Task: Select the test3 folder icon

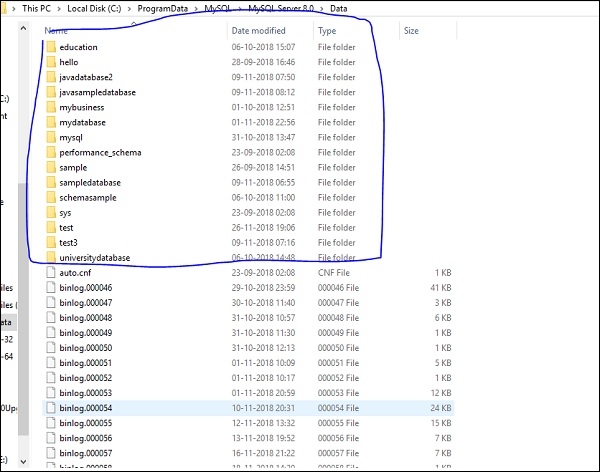Action: (51, 243)
